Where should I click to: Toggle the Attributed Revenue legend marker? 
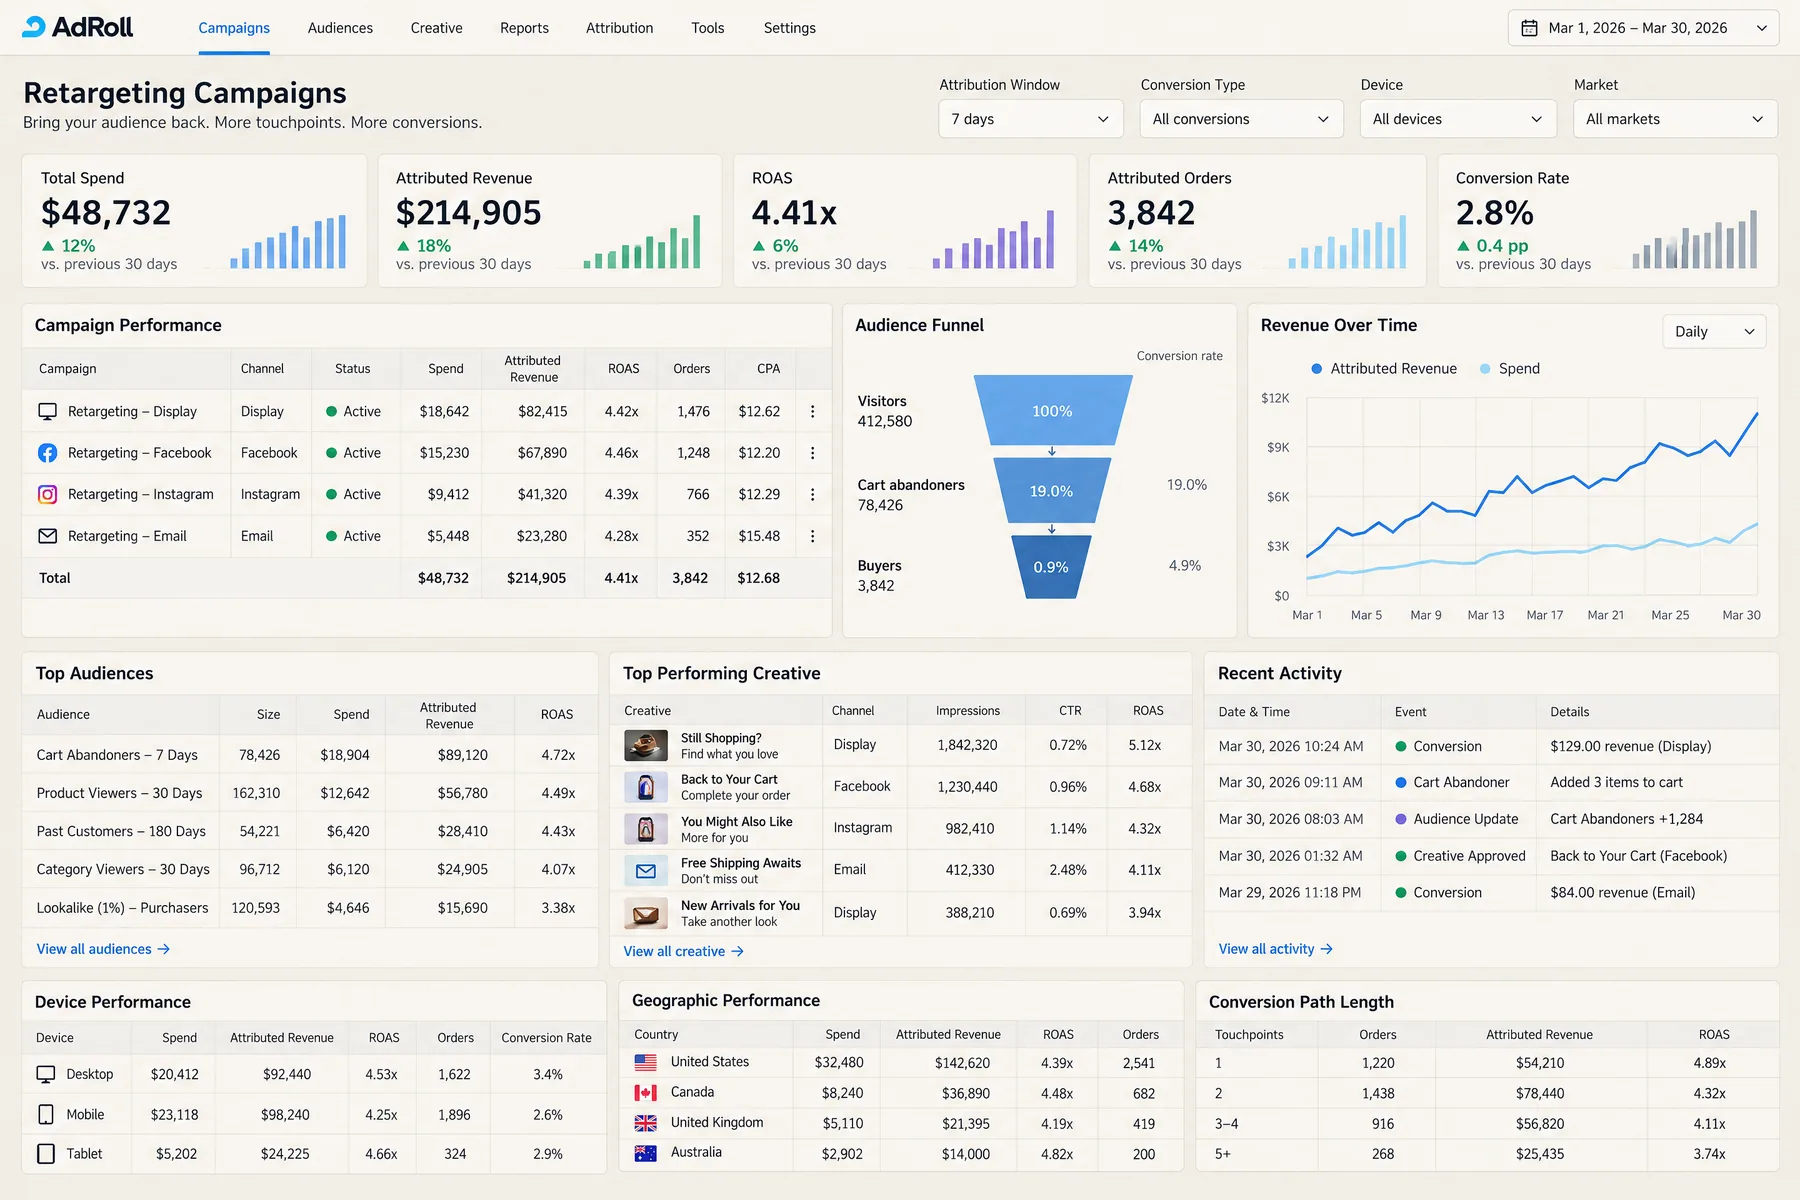tap(1317, 369)
